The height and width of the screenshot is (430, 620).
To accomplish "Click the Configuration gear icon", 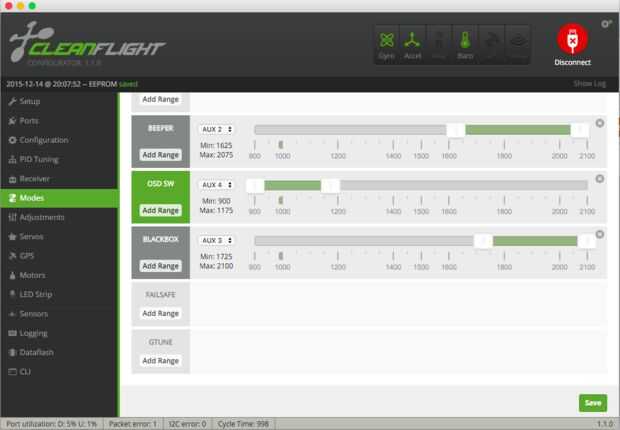I will pos(12,140).
